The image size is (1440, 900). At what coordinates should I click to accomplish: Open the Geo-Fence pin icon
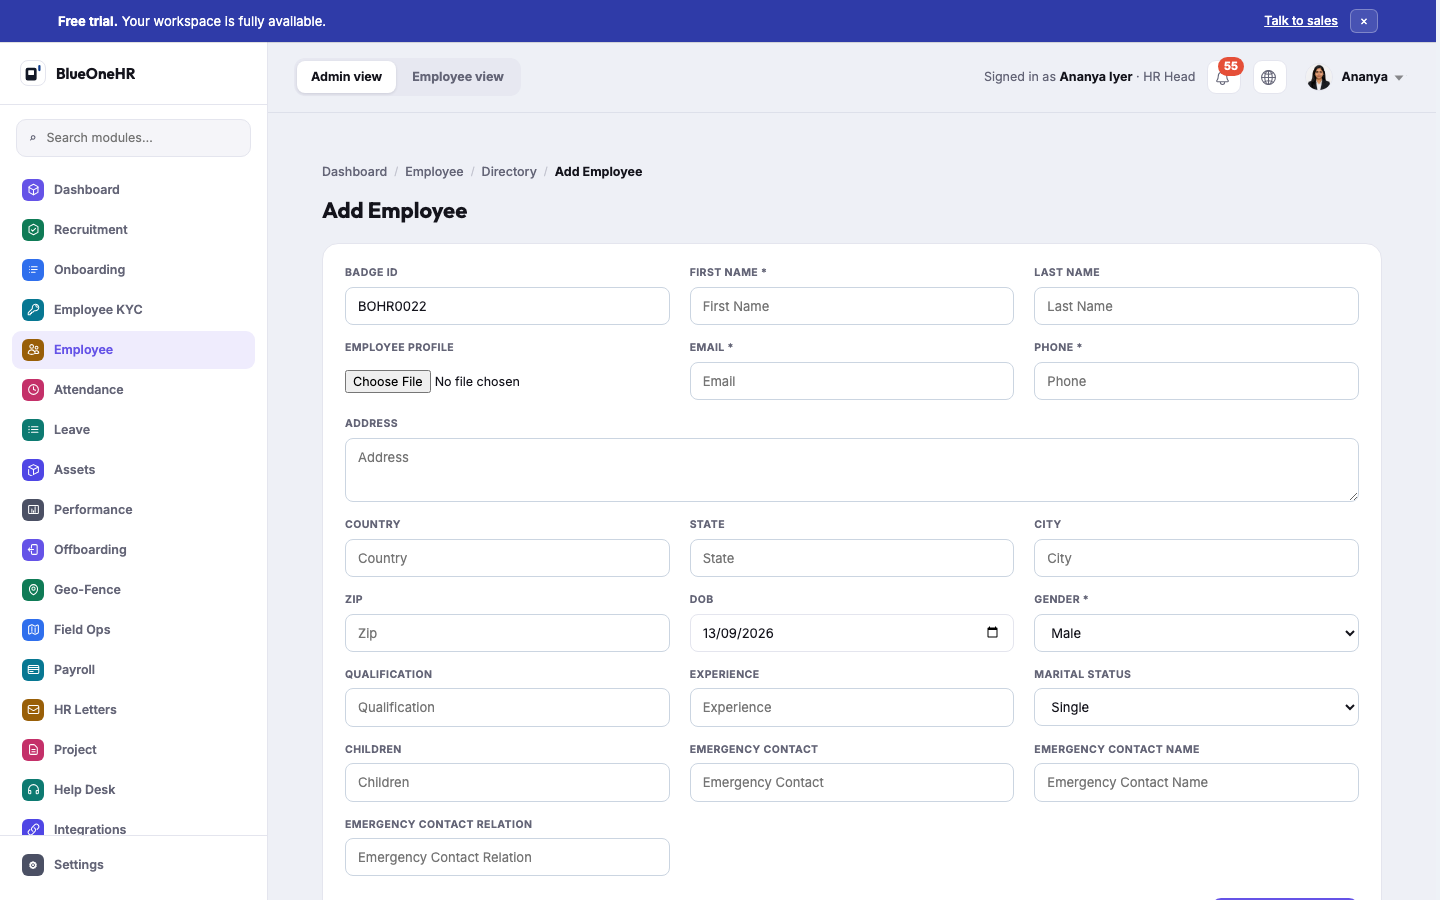(33, 590)
